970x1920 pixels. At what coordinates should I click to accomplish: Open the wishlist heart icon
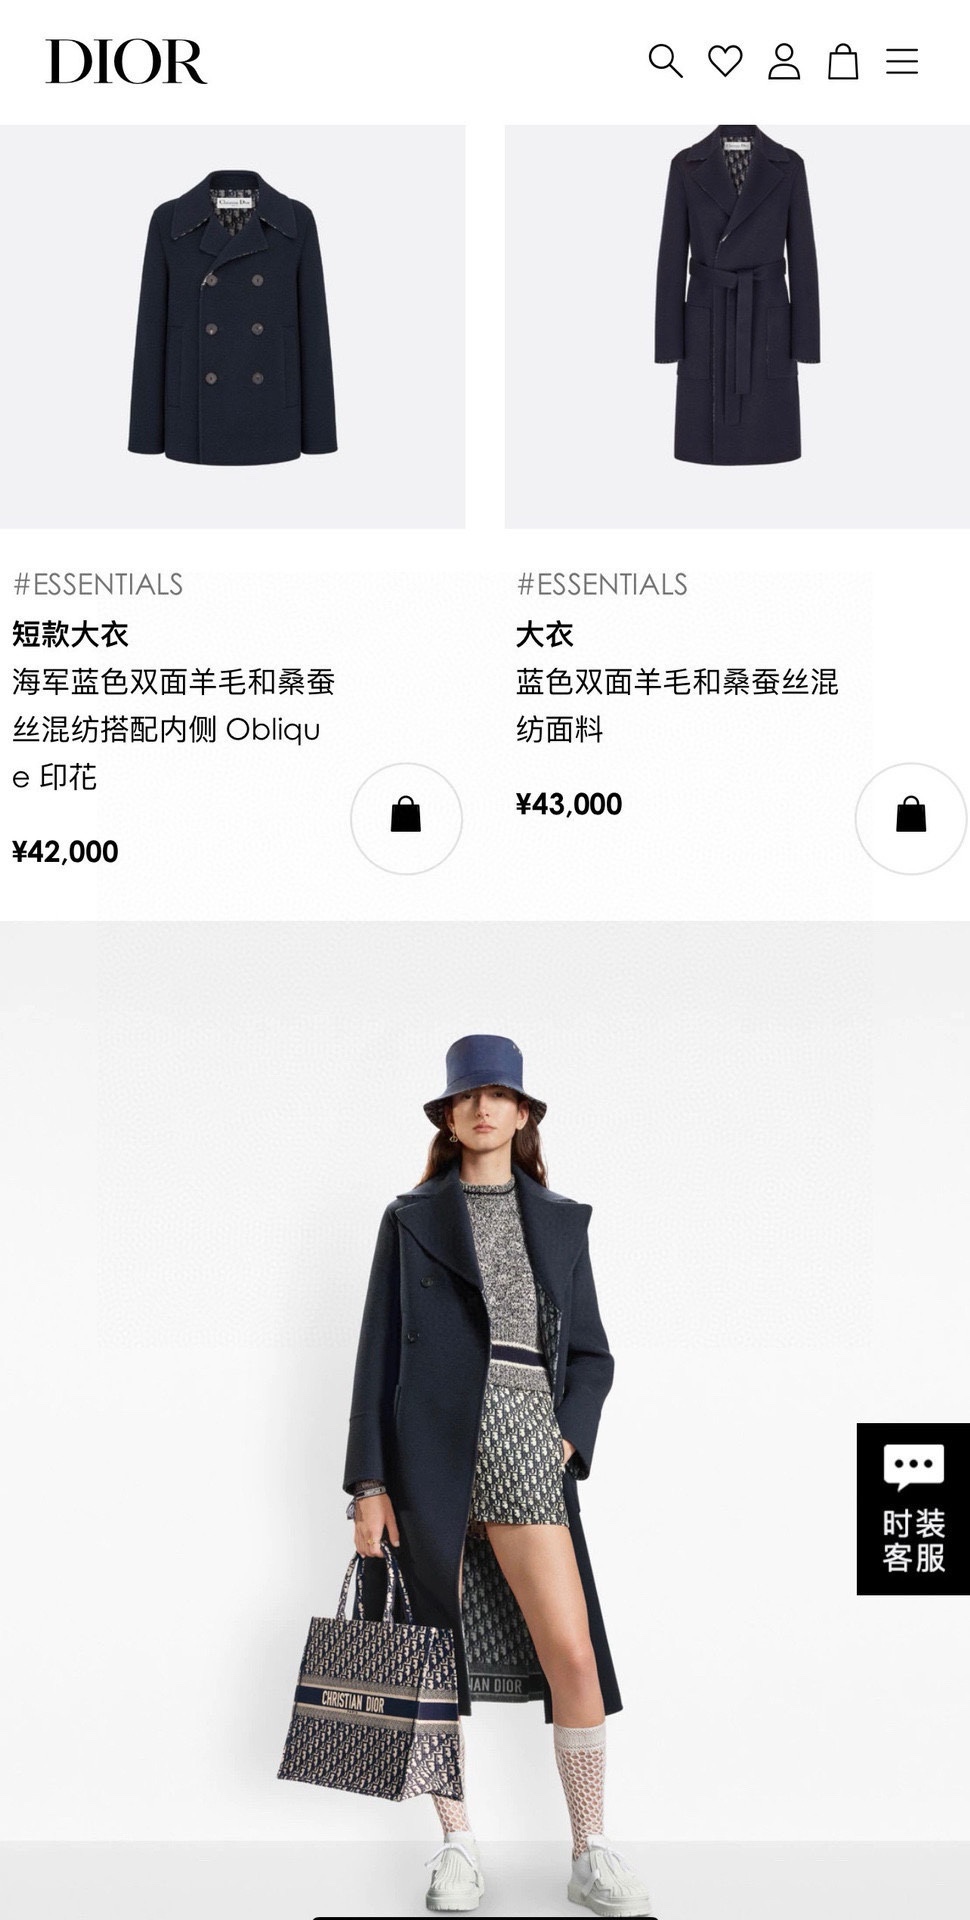point(725,61)
